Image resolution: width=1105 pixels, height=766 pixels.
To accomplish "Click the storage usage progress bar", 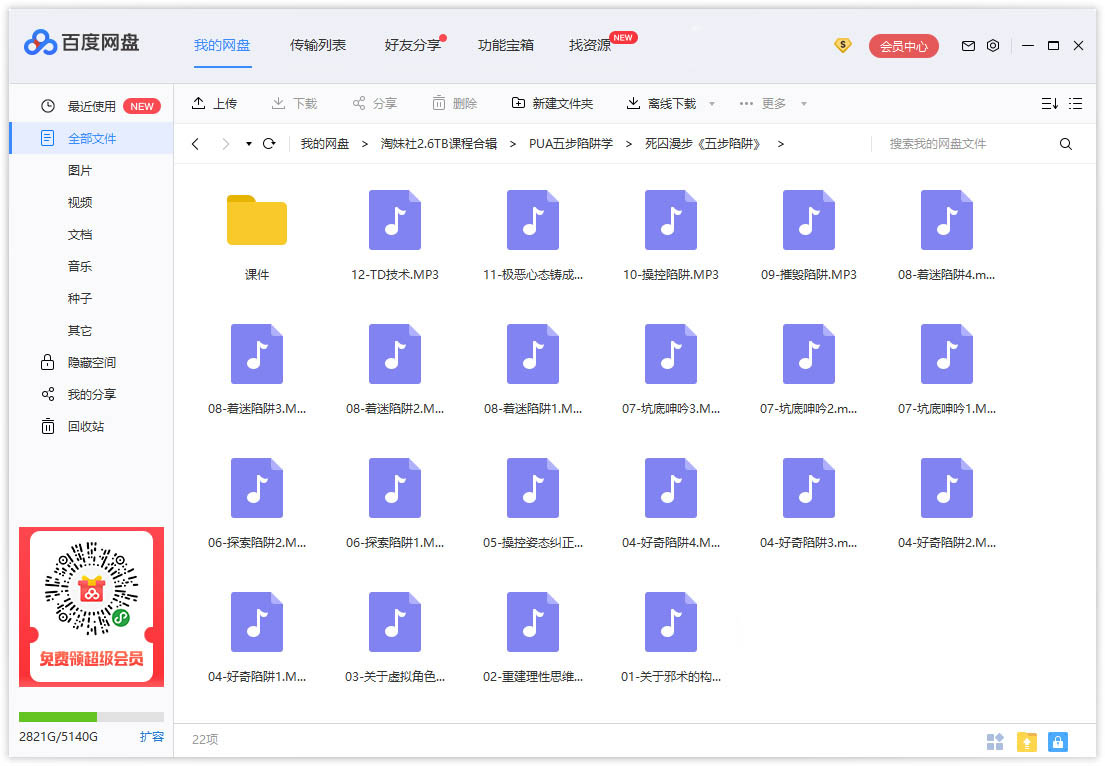I will coord(91,717).
